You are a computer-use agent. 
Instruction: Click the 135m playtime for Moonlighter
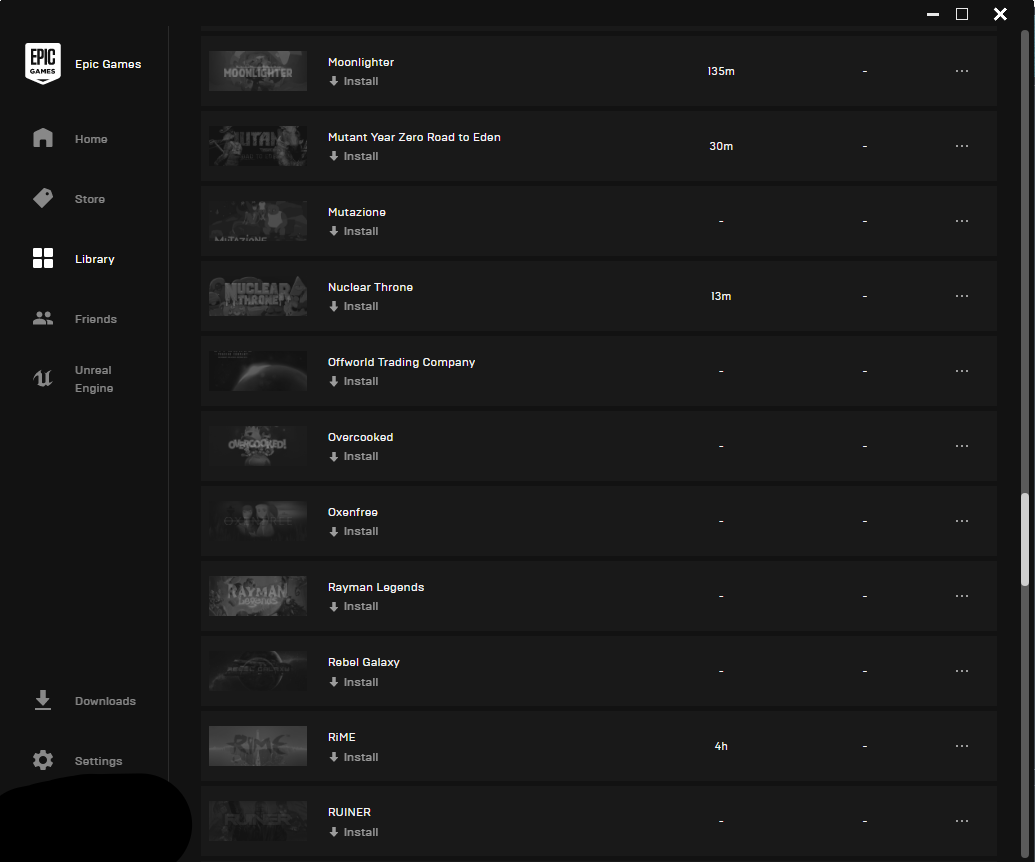point(721,71)
